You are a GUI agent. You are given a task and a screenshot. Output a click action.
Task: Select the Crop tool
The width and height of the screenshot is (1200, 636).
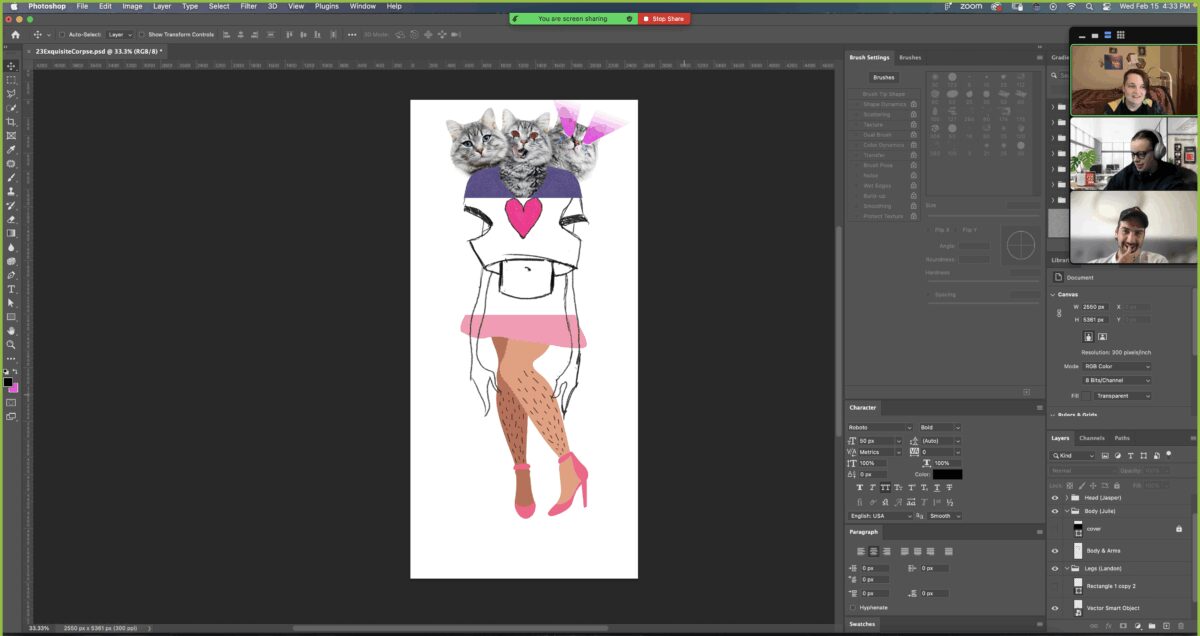pos(11,122)
